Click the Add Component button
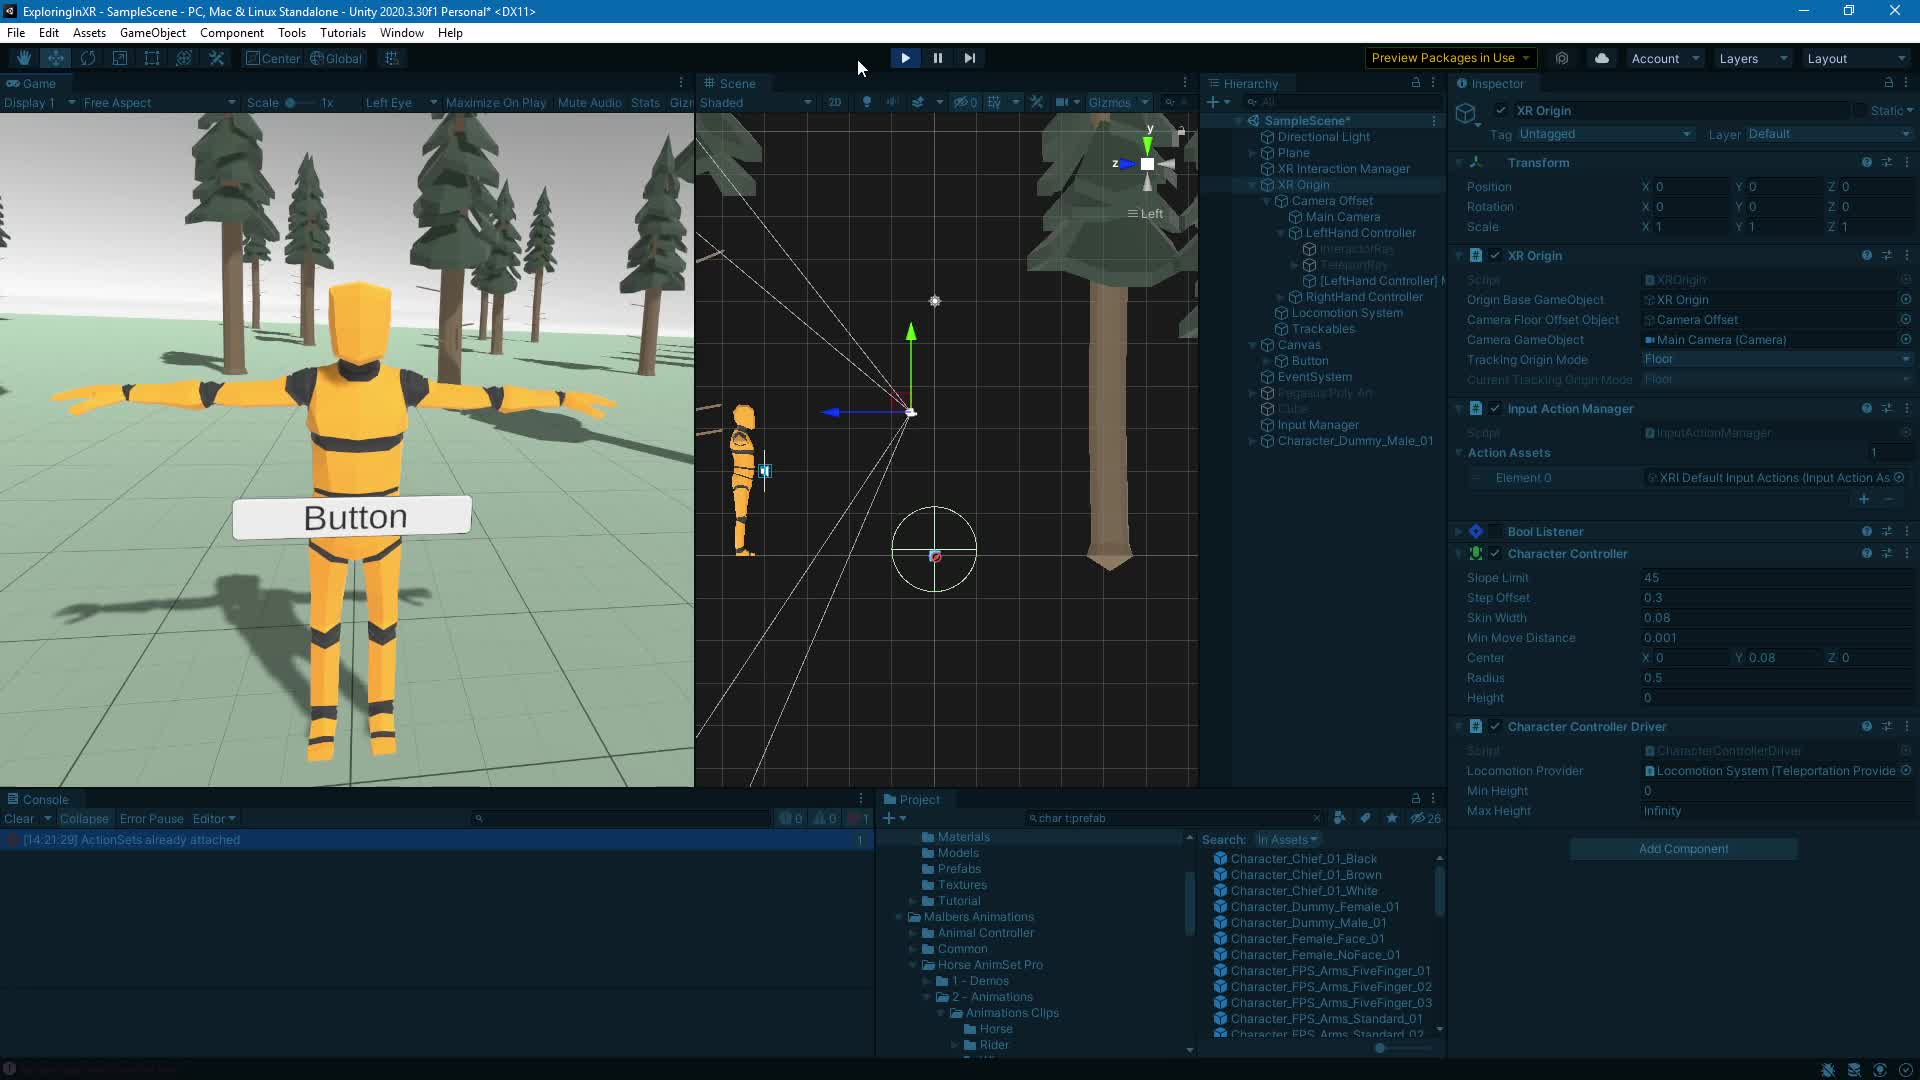This screenshot has height=1080, width=1920. [1683, 849]
